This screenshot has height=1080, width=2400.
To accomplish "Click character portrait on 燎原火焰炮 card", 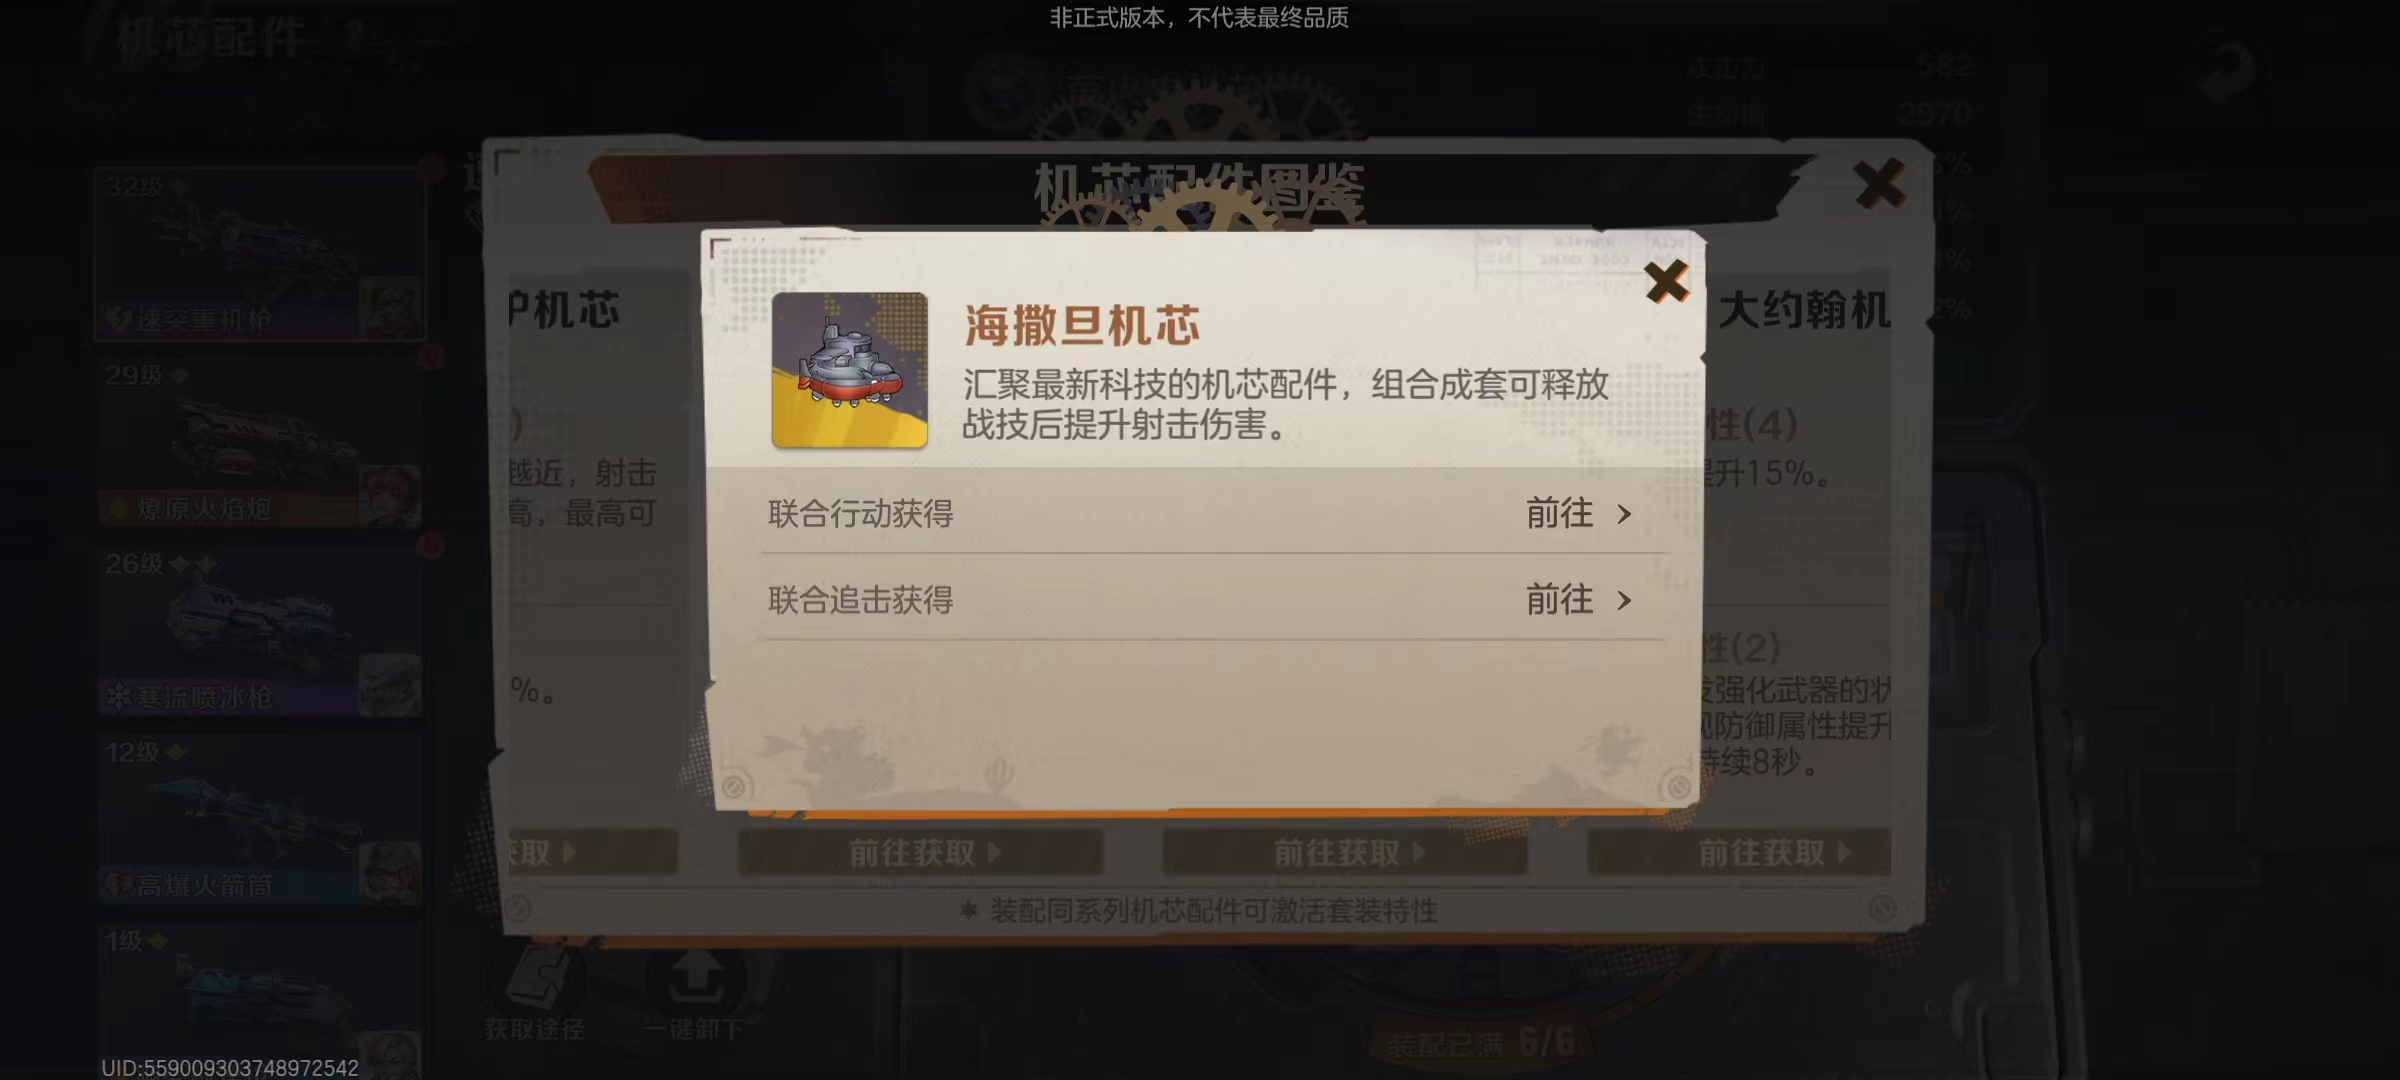I will [x=390, y=496].
